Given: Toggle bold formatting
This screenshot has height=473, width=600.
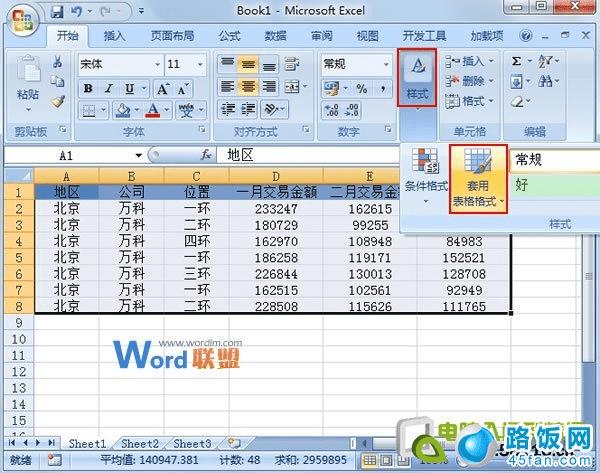Looking at the screenshot, I should [88, 89].
